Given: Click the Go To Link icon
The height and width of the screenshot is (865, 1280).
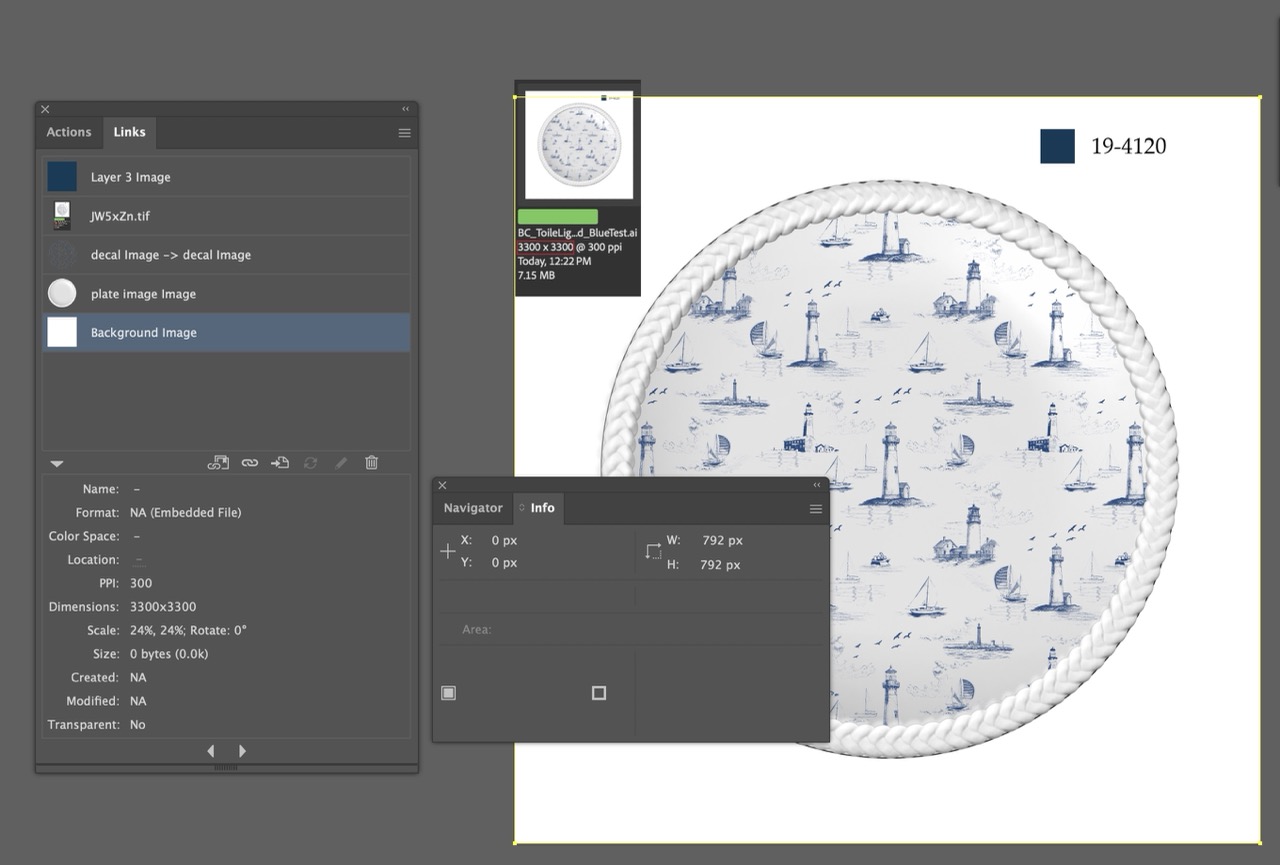Looking at the screenshot, I should [281, 462].
